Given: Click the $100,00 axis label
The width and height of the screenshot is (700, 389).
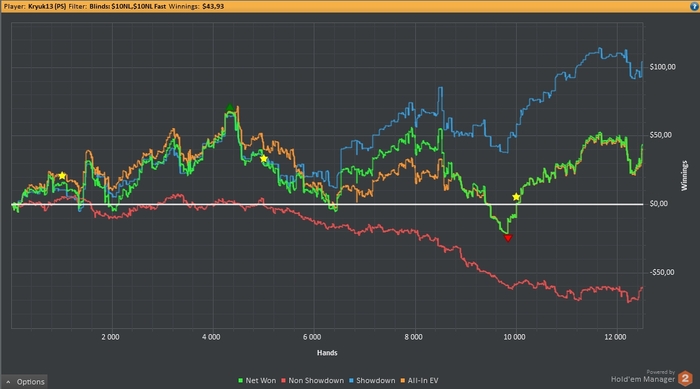Looking at the screenshot, I should (662, 67).
